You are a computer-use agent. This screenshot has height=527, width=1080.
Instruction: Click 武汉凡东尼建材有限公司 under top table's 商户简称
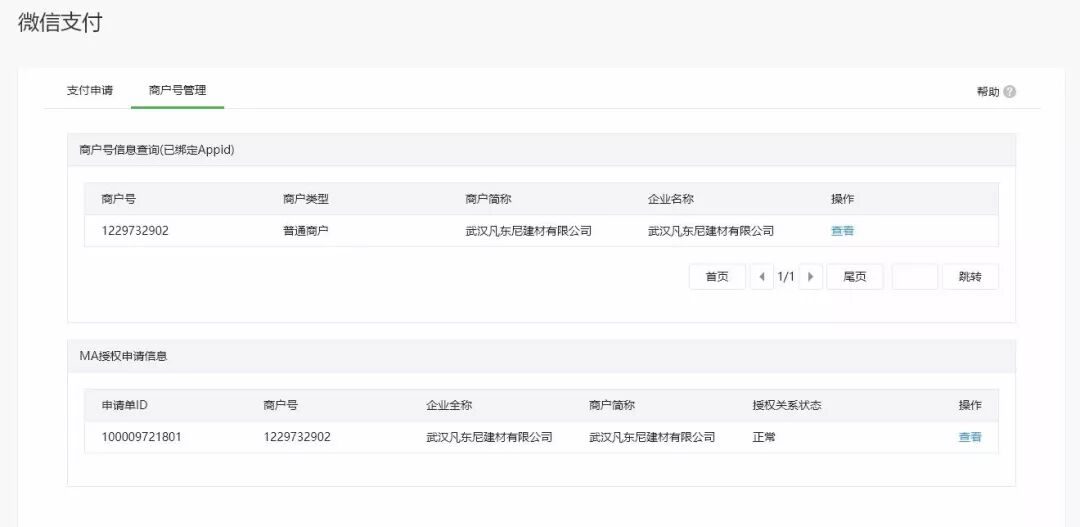pos(528,231)
